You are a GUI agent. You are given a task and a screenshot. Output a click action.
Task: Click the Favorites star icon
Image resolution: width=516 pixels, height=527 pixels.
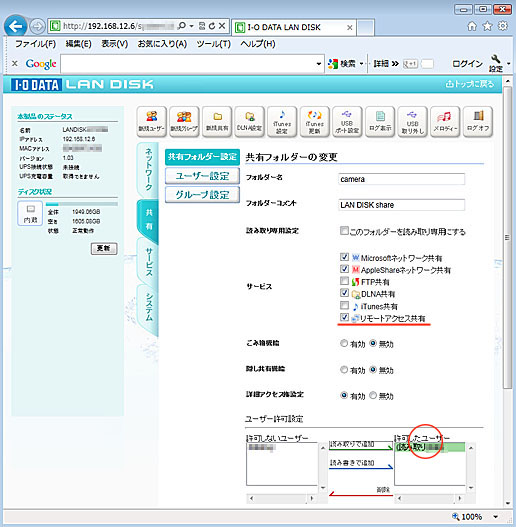487,26
